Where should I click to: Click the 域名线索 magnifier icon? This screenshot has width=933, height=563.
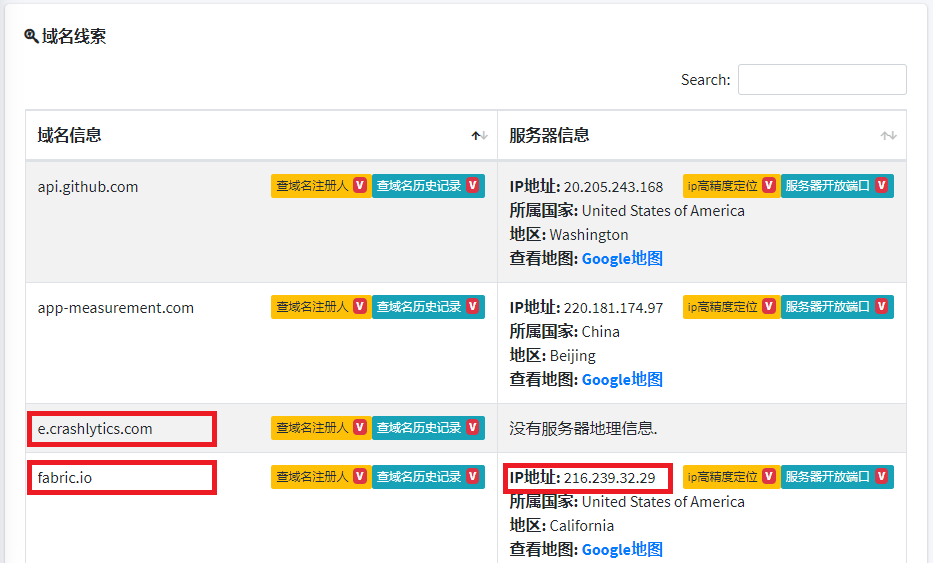click(x=31, y=36)
